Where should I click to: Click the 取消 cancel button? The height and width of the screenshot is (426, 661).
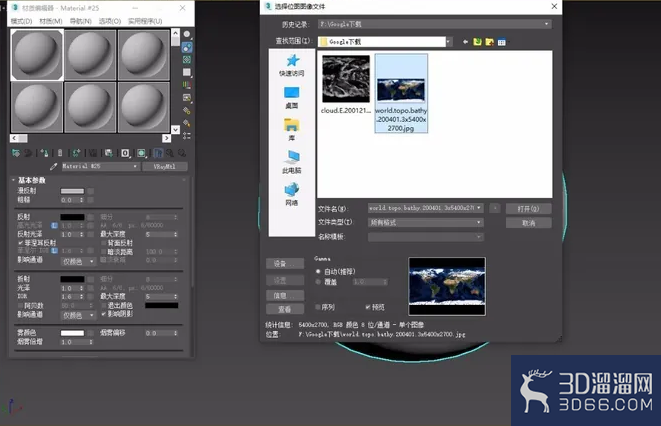tap(529, 223)
